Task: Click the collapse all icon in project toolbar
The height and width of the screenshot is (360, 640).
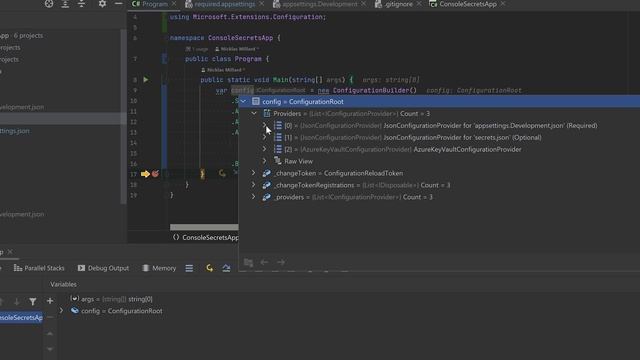Action: pos(81,4)
